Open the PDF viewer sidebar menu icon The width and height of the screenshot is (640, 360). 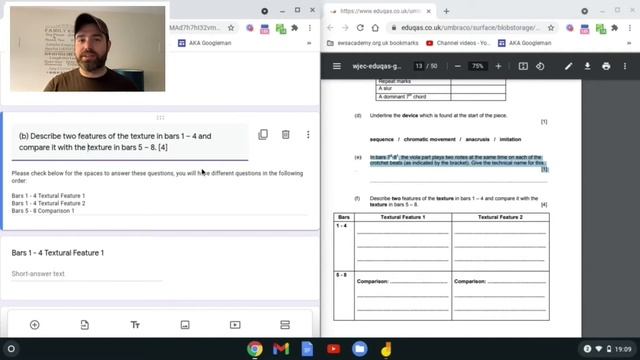point(337,66)
